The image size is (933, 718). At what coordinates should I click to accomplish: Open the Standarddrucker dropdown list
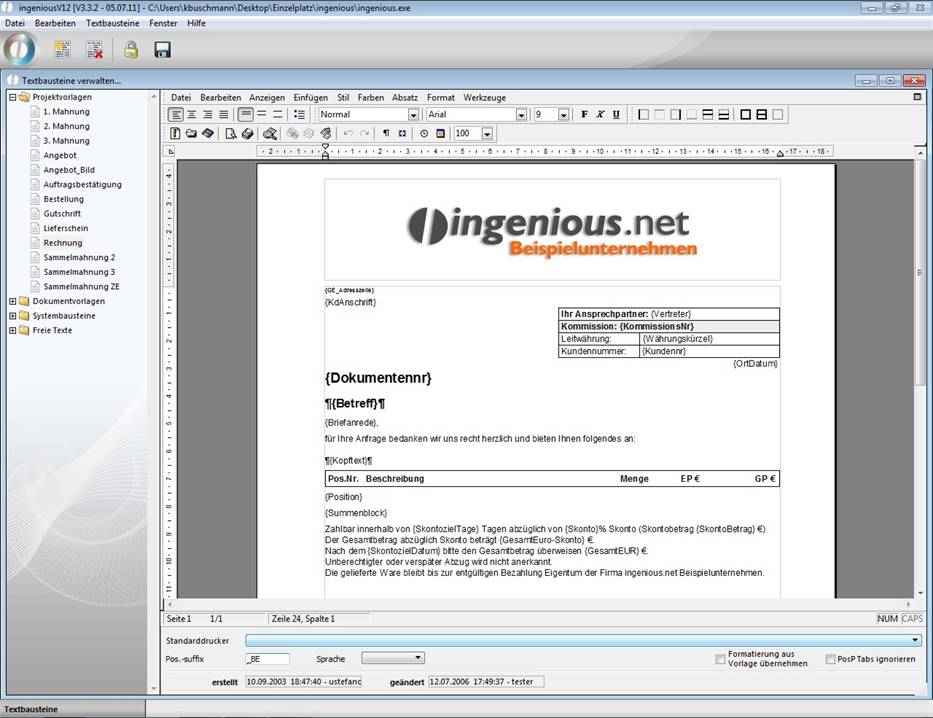915,640
